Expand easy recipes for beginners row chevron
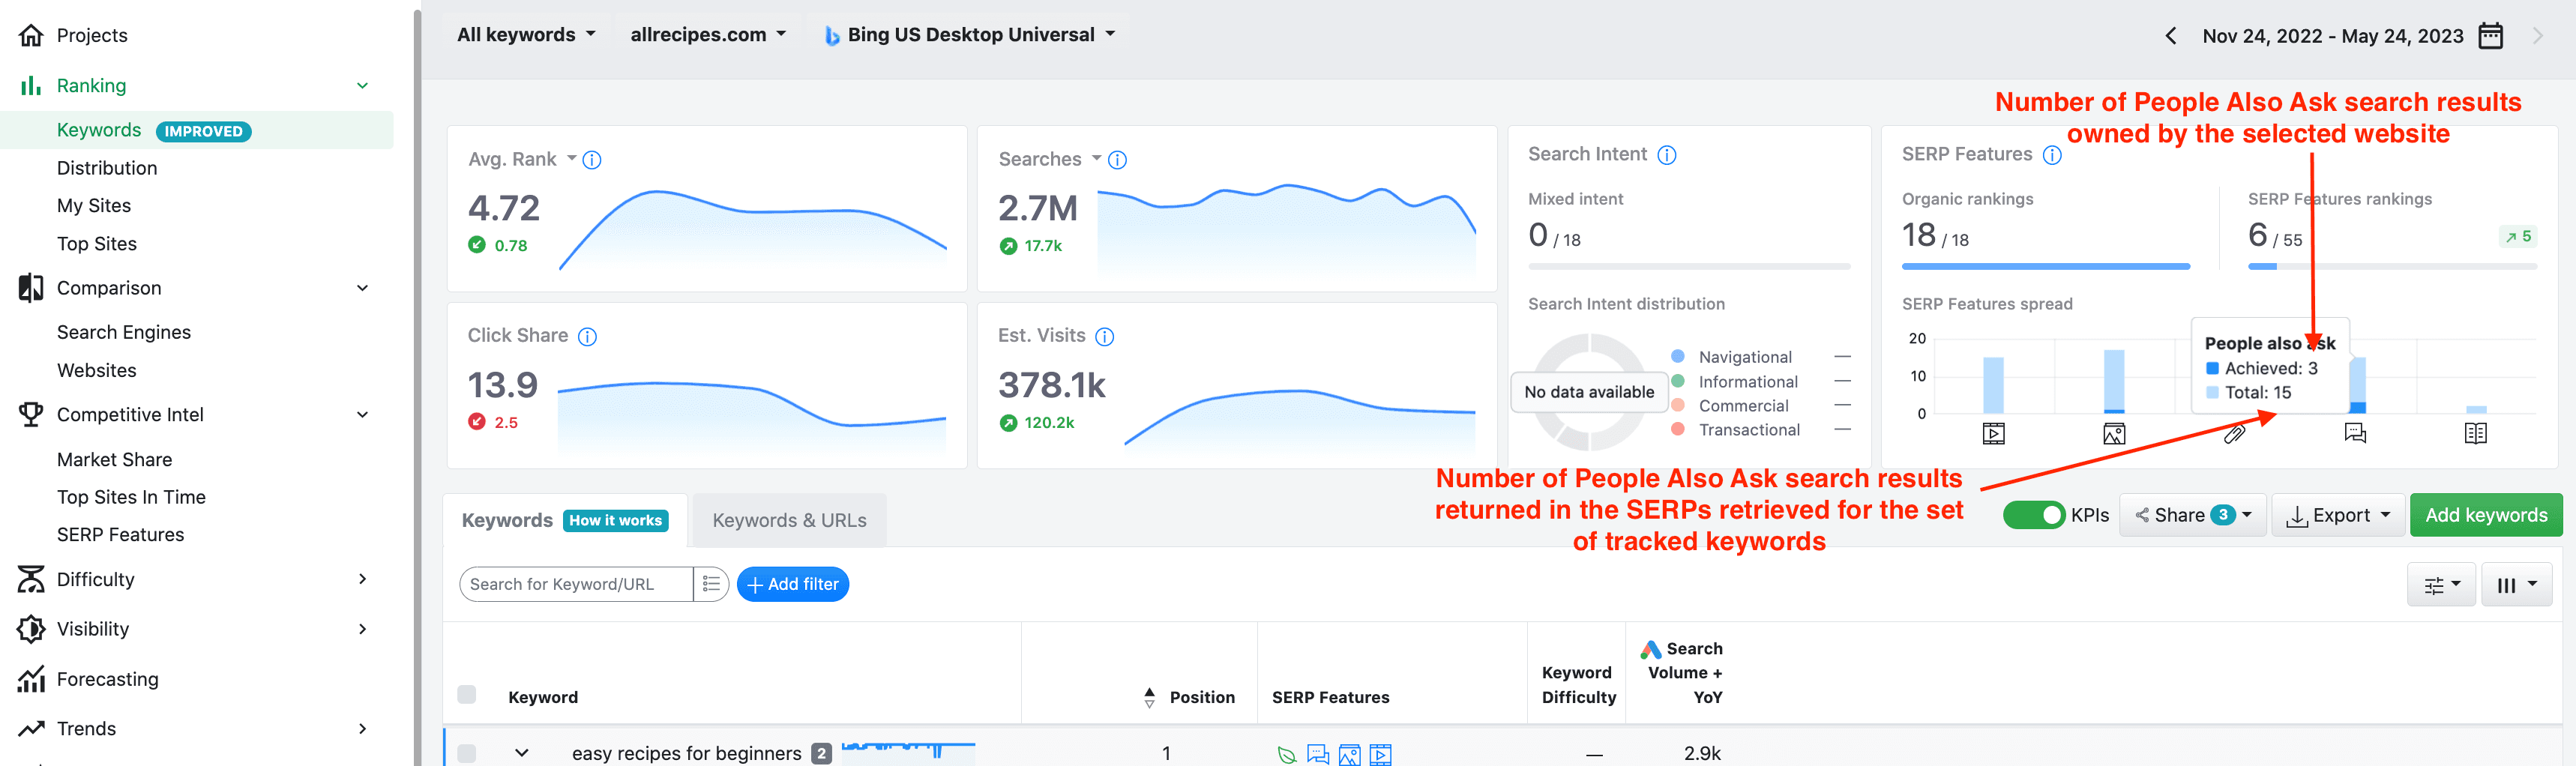The width and height of the screenshot is (2576, 766). coord(522,753)
